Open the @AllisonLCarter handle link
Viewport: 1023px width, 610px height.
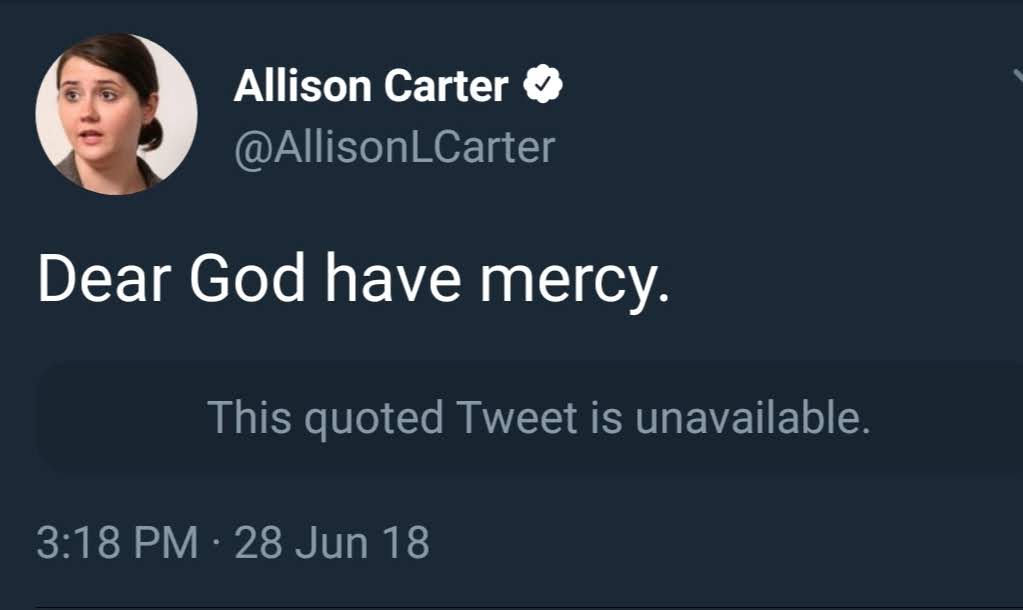point(393,147)
